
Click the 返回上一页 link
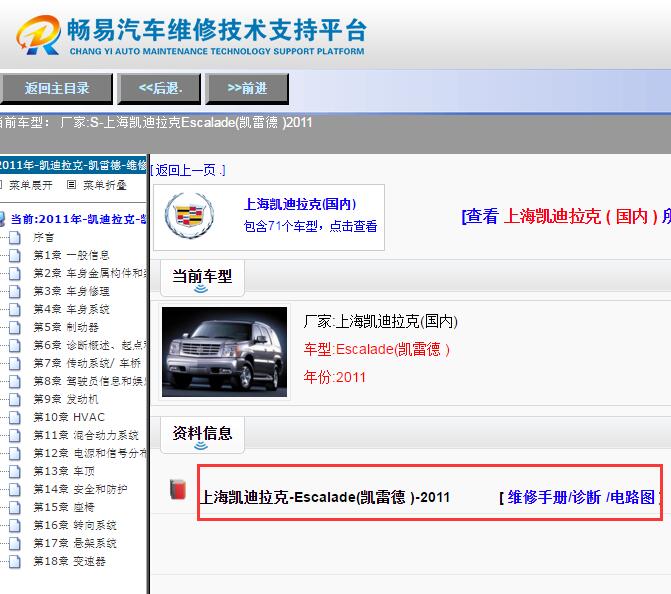coord(188,170)
